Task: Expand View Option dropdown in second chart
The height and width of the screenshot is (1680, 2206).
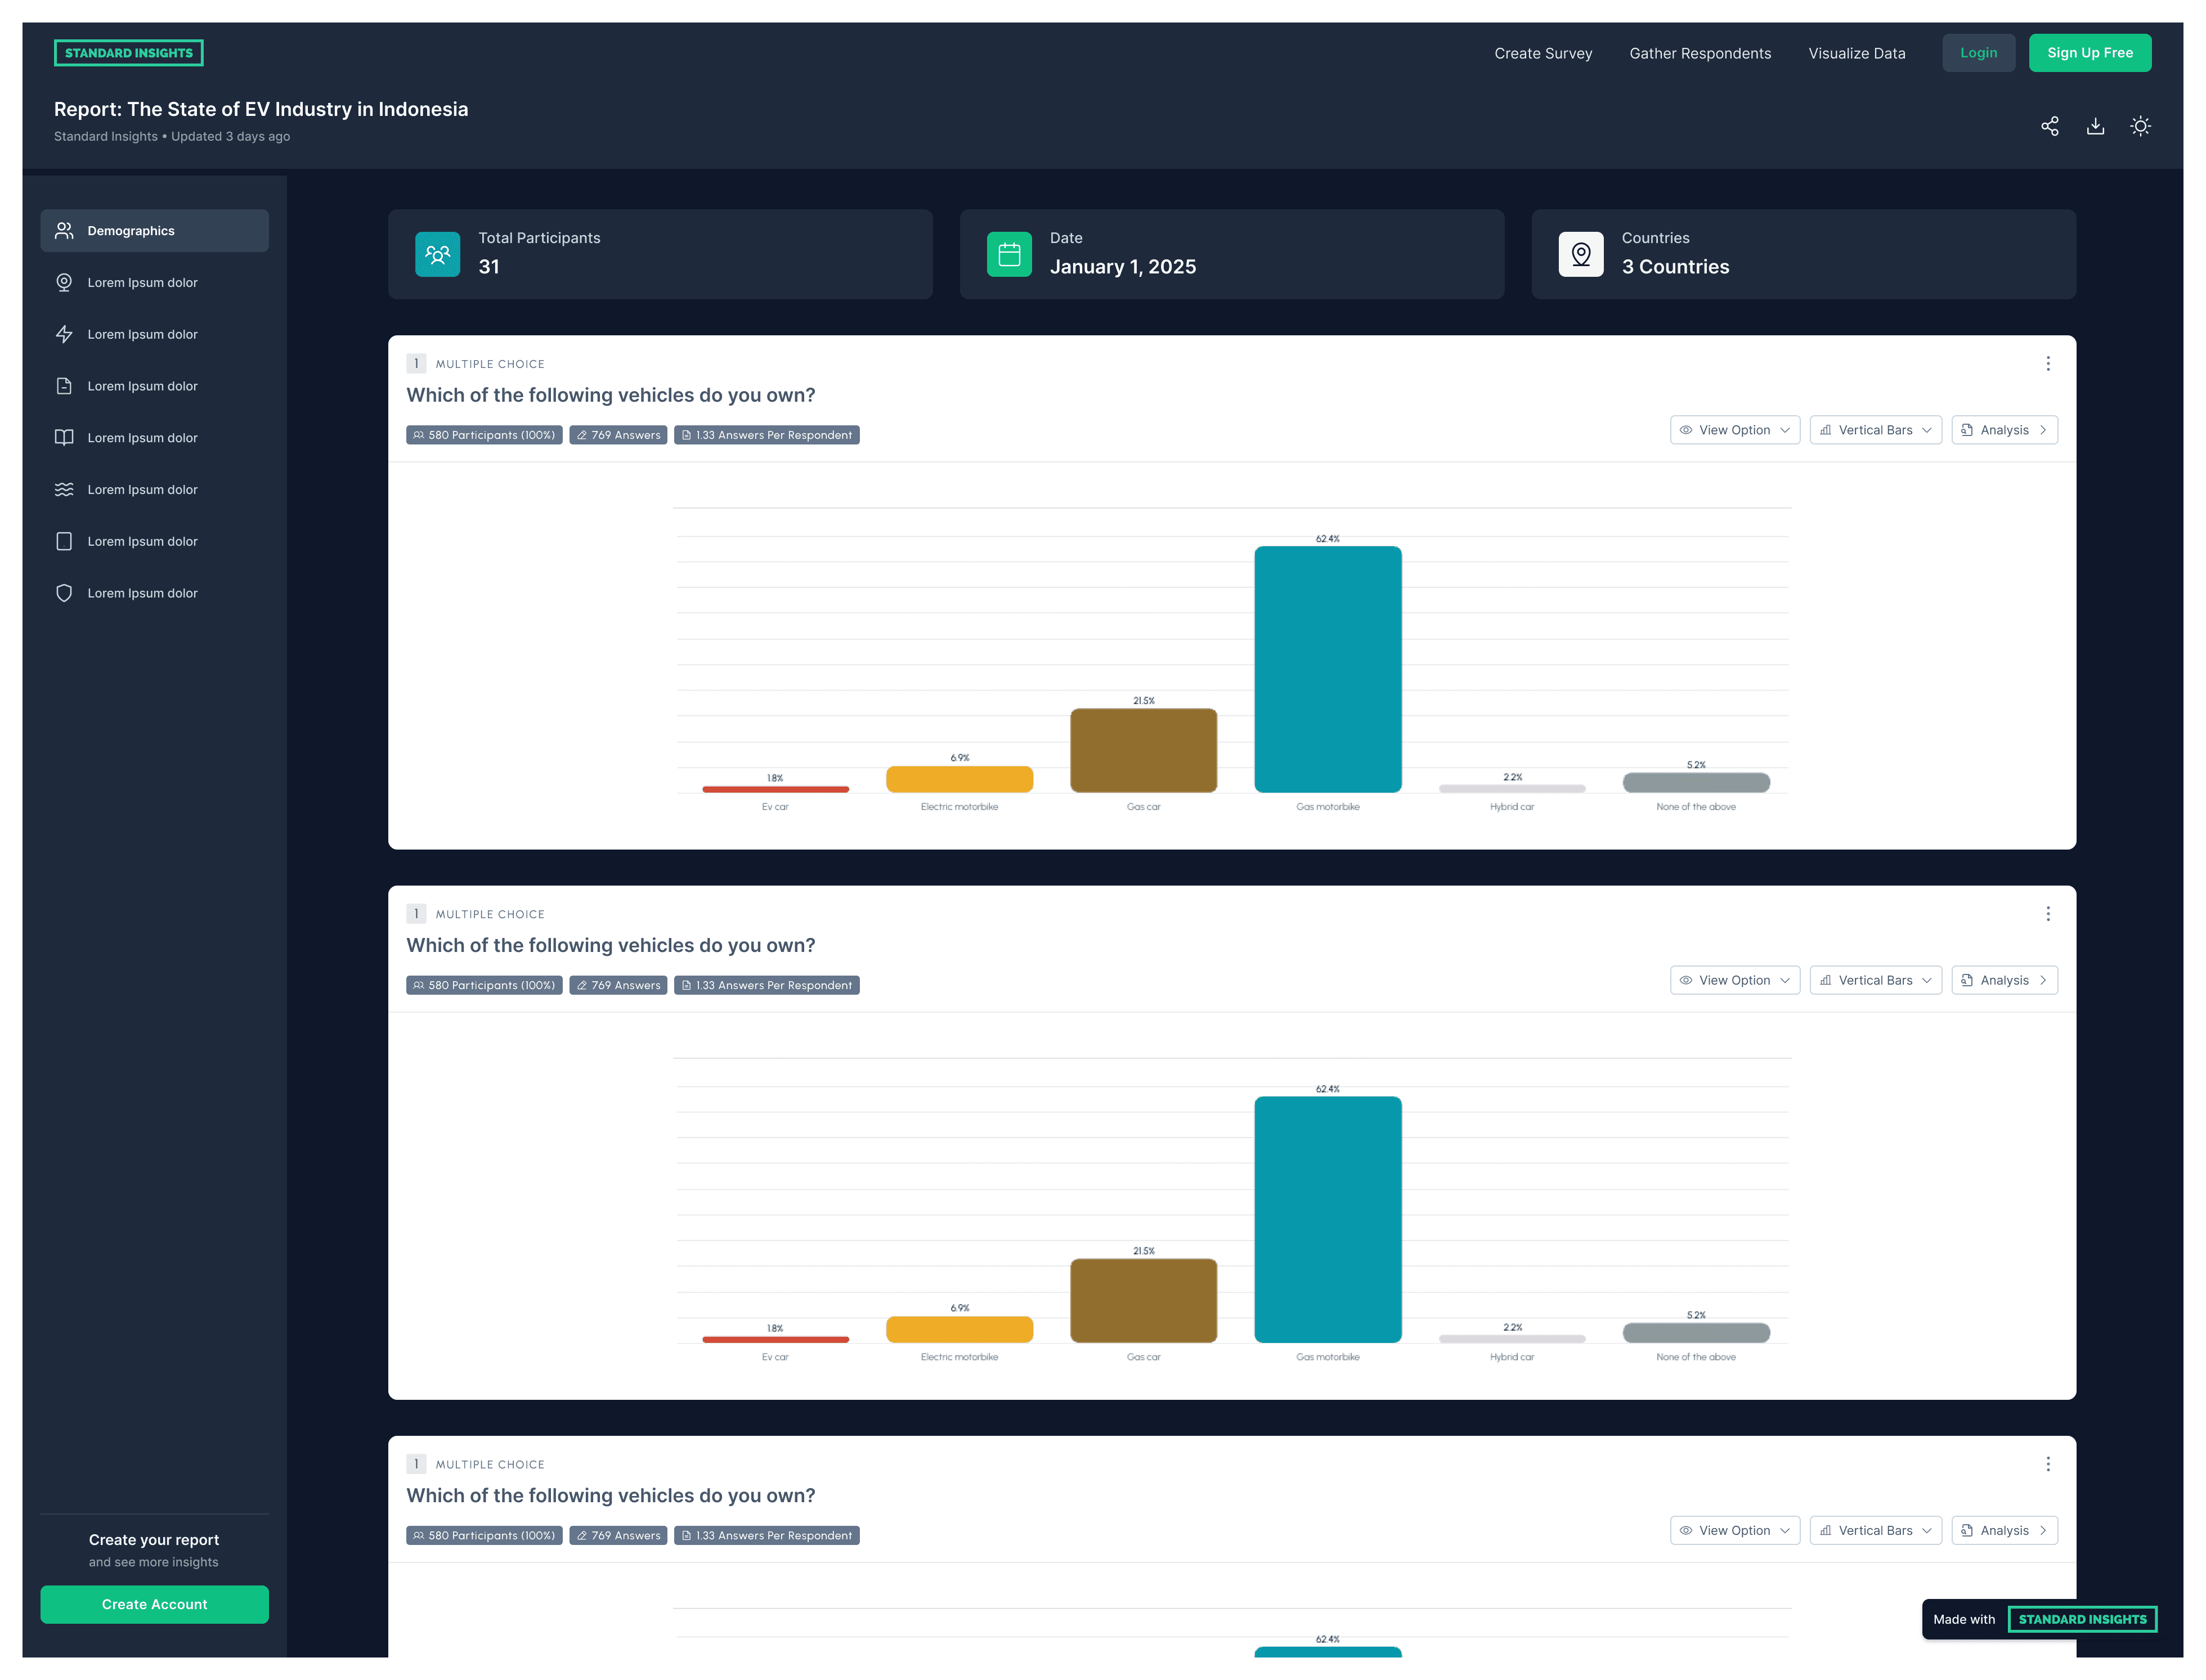Action: (1734, 980)
